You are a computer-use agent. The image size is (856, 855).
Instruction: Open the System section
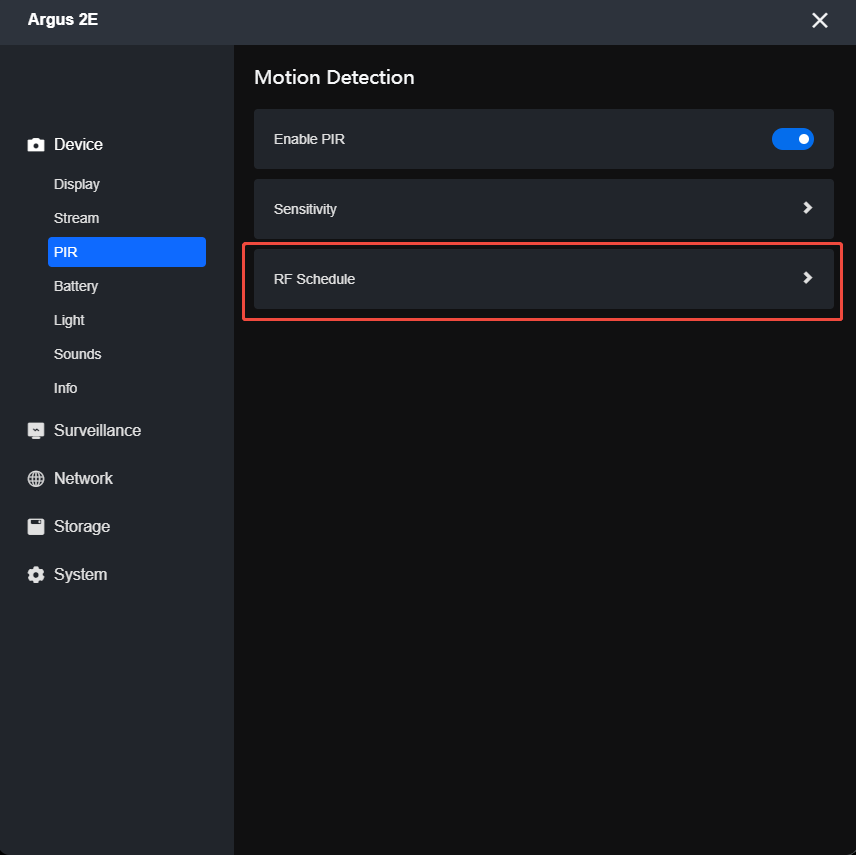point(80,575)
